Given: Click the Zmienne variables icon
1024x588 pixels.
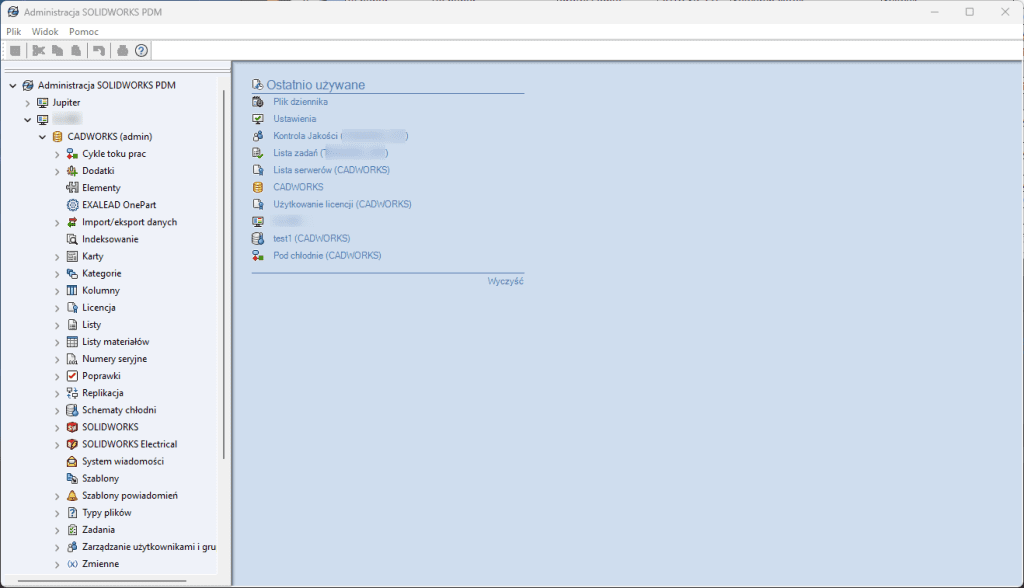Looking at the screenshot, I should tap(72, 564).
